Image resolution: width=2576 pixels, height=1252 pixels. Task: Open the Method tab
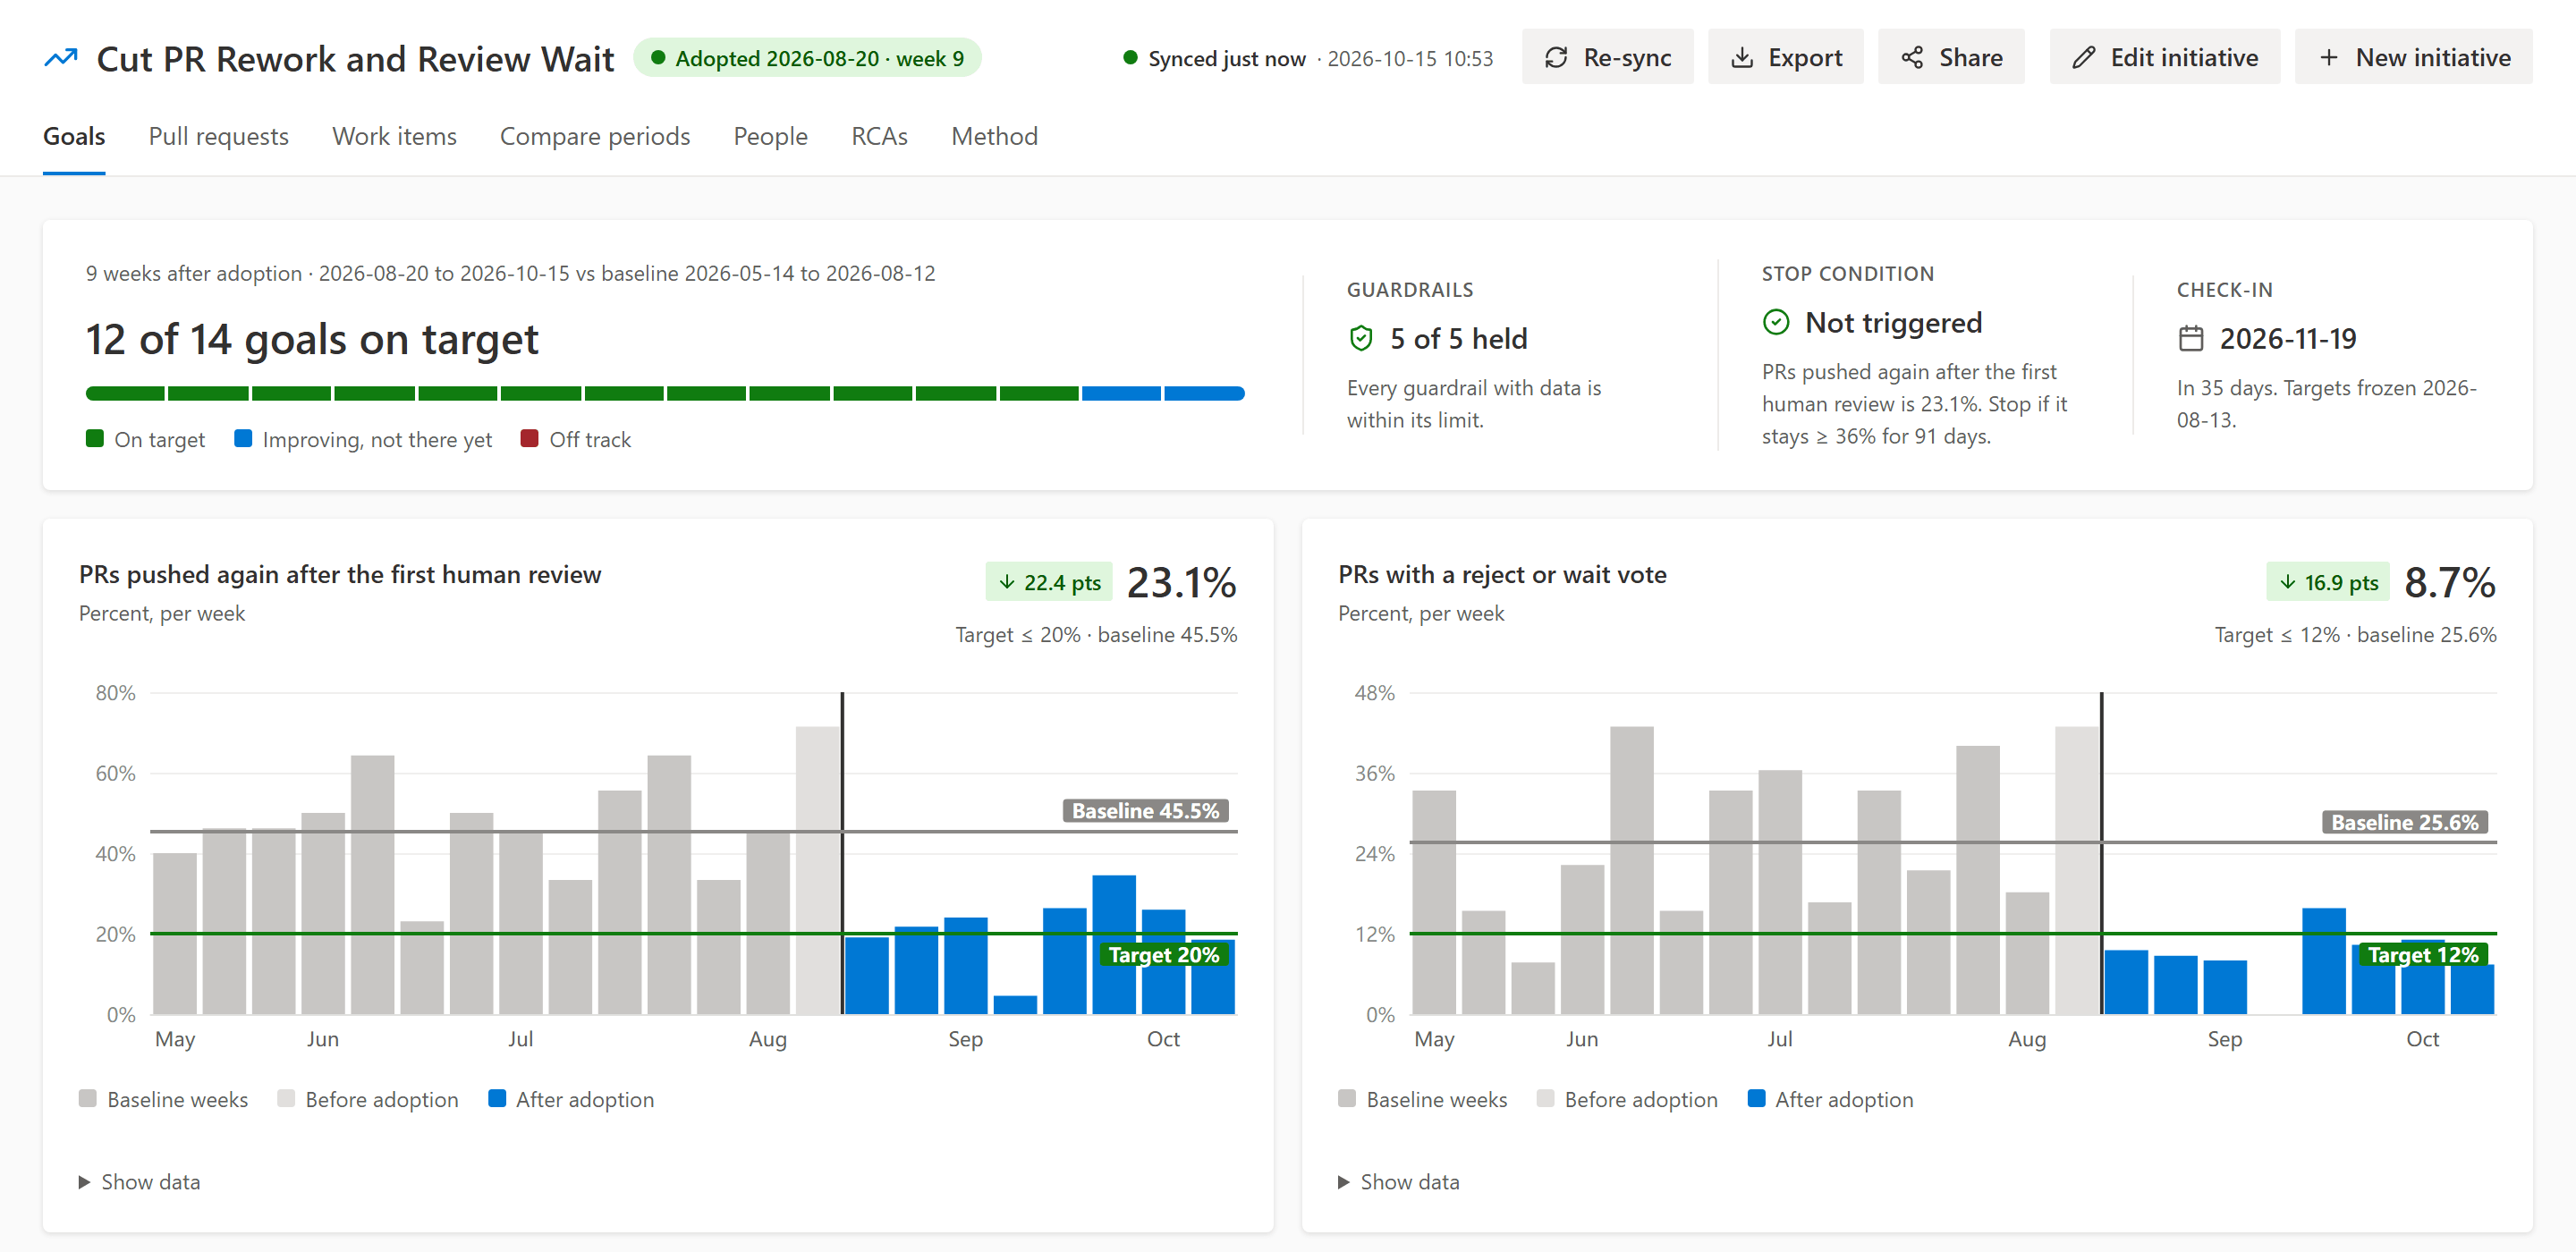pos(995,136)
